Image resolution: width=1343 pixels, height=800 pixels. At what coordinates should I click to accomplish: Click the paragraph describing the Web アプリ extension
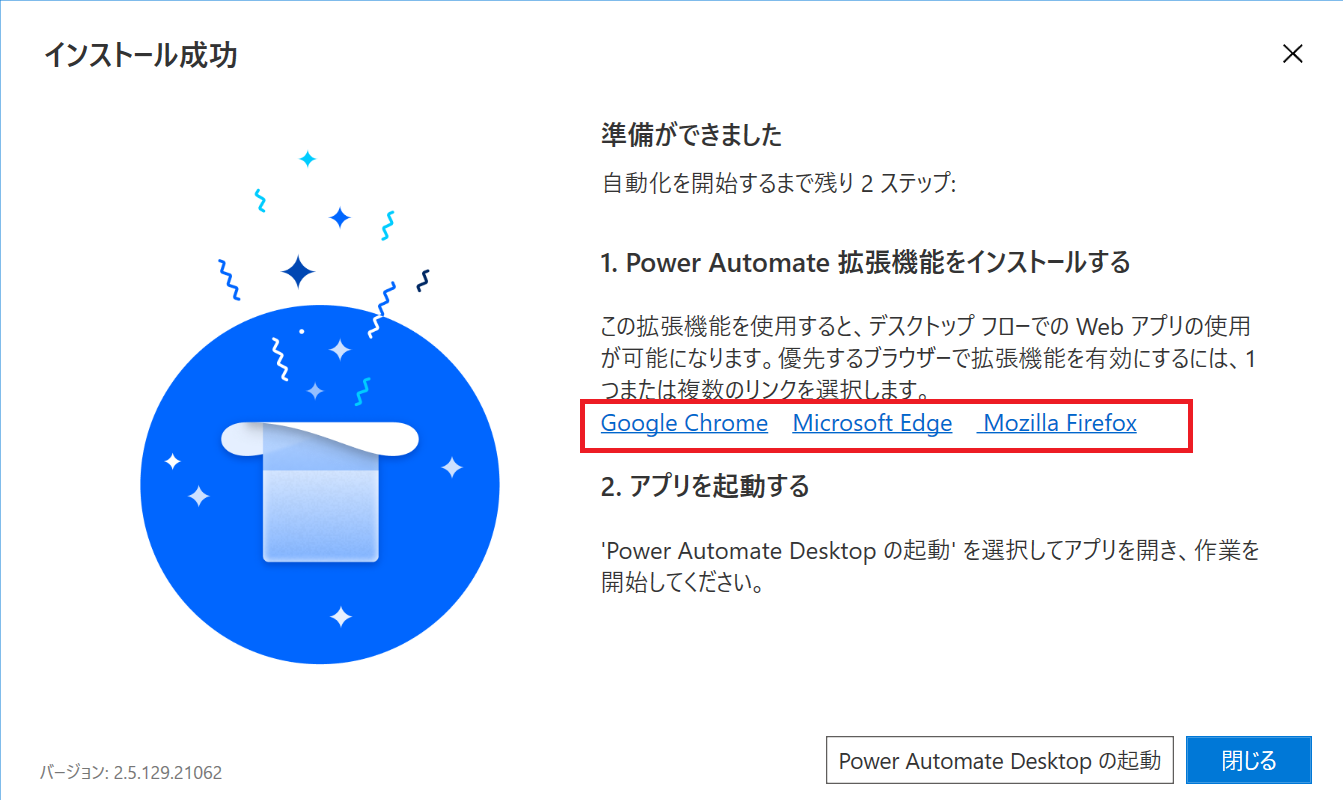pos(926,356)
